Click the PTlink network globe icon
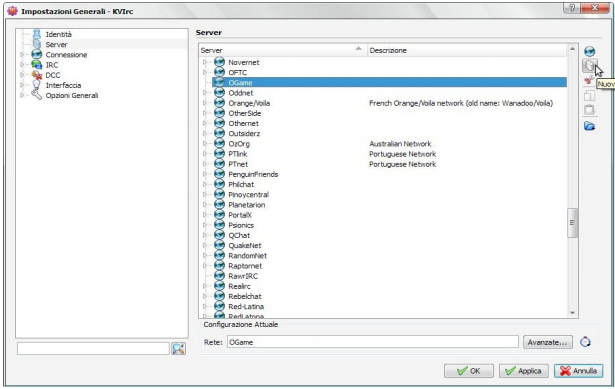 click(219, 154)
